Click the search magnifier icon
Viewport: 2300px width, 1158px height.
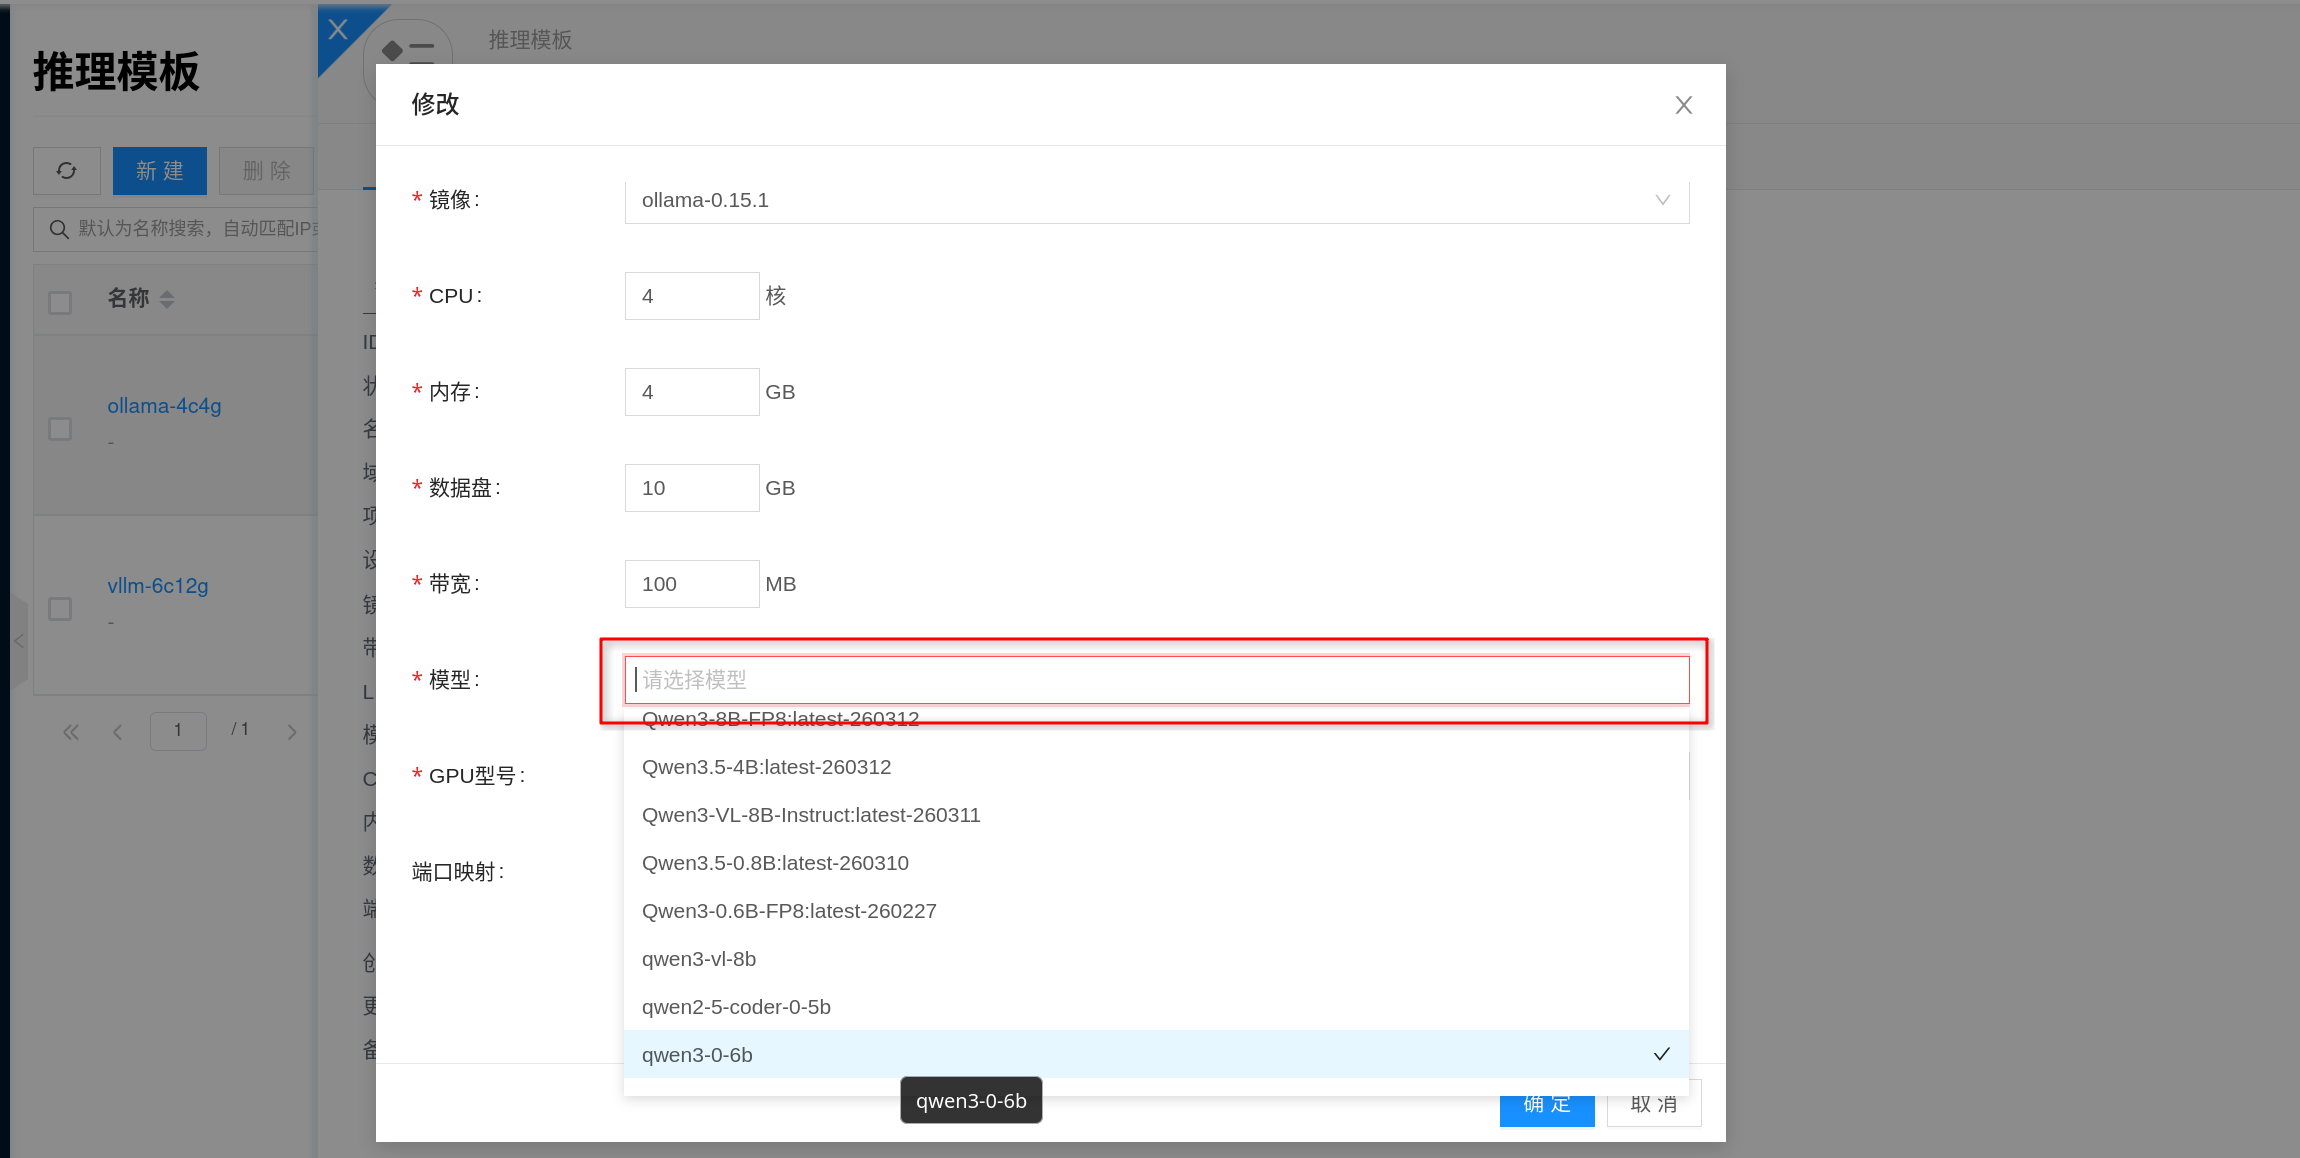[59, 229]
